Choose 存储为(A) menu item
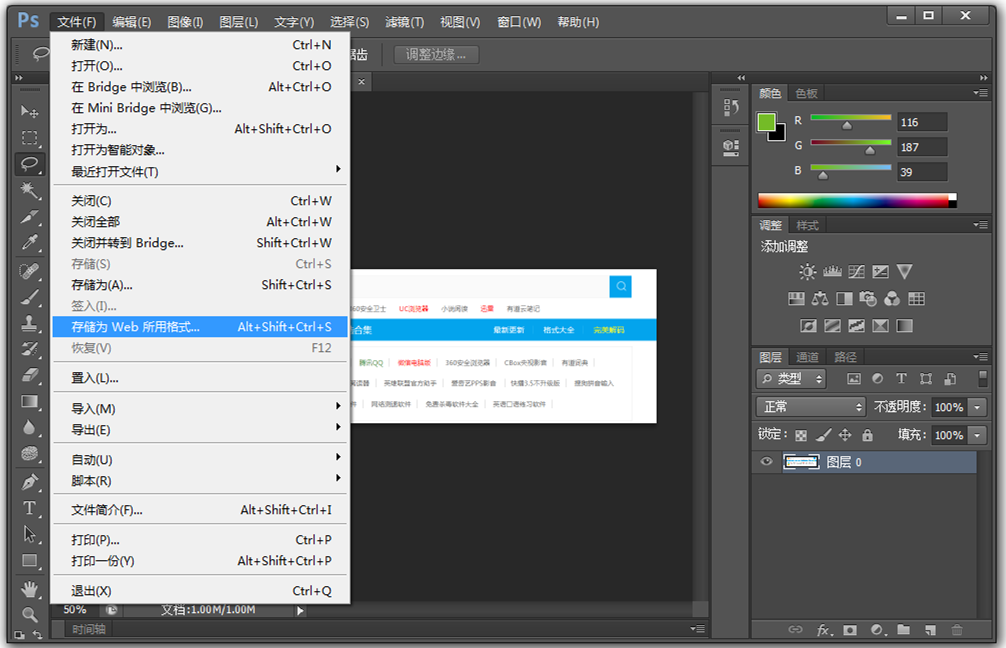The image size is (1006, 648). pyautogui.click(x=200, y=285)
